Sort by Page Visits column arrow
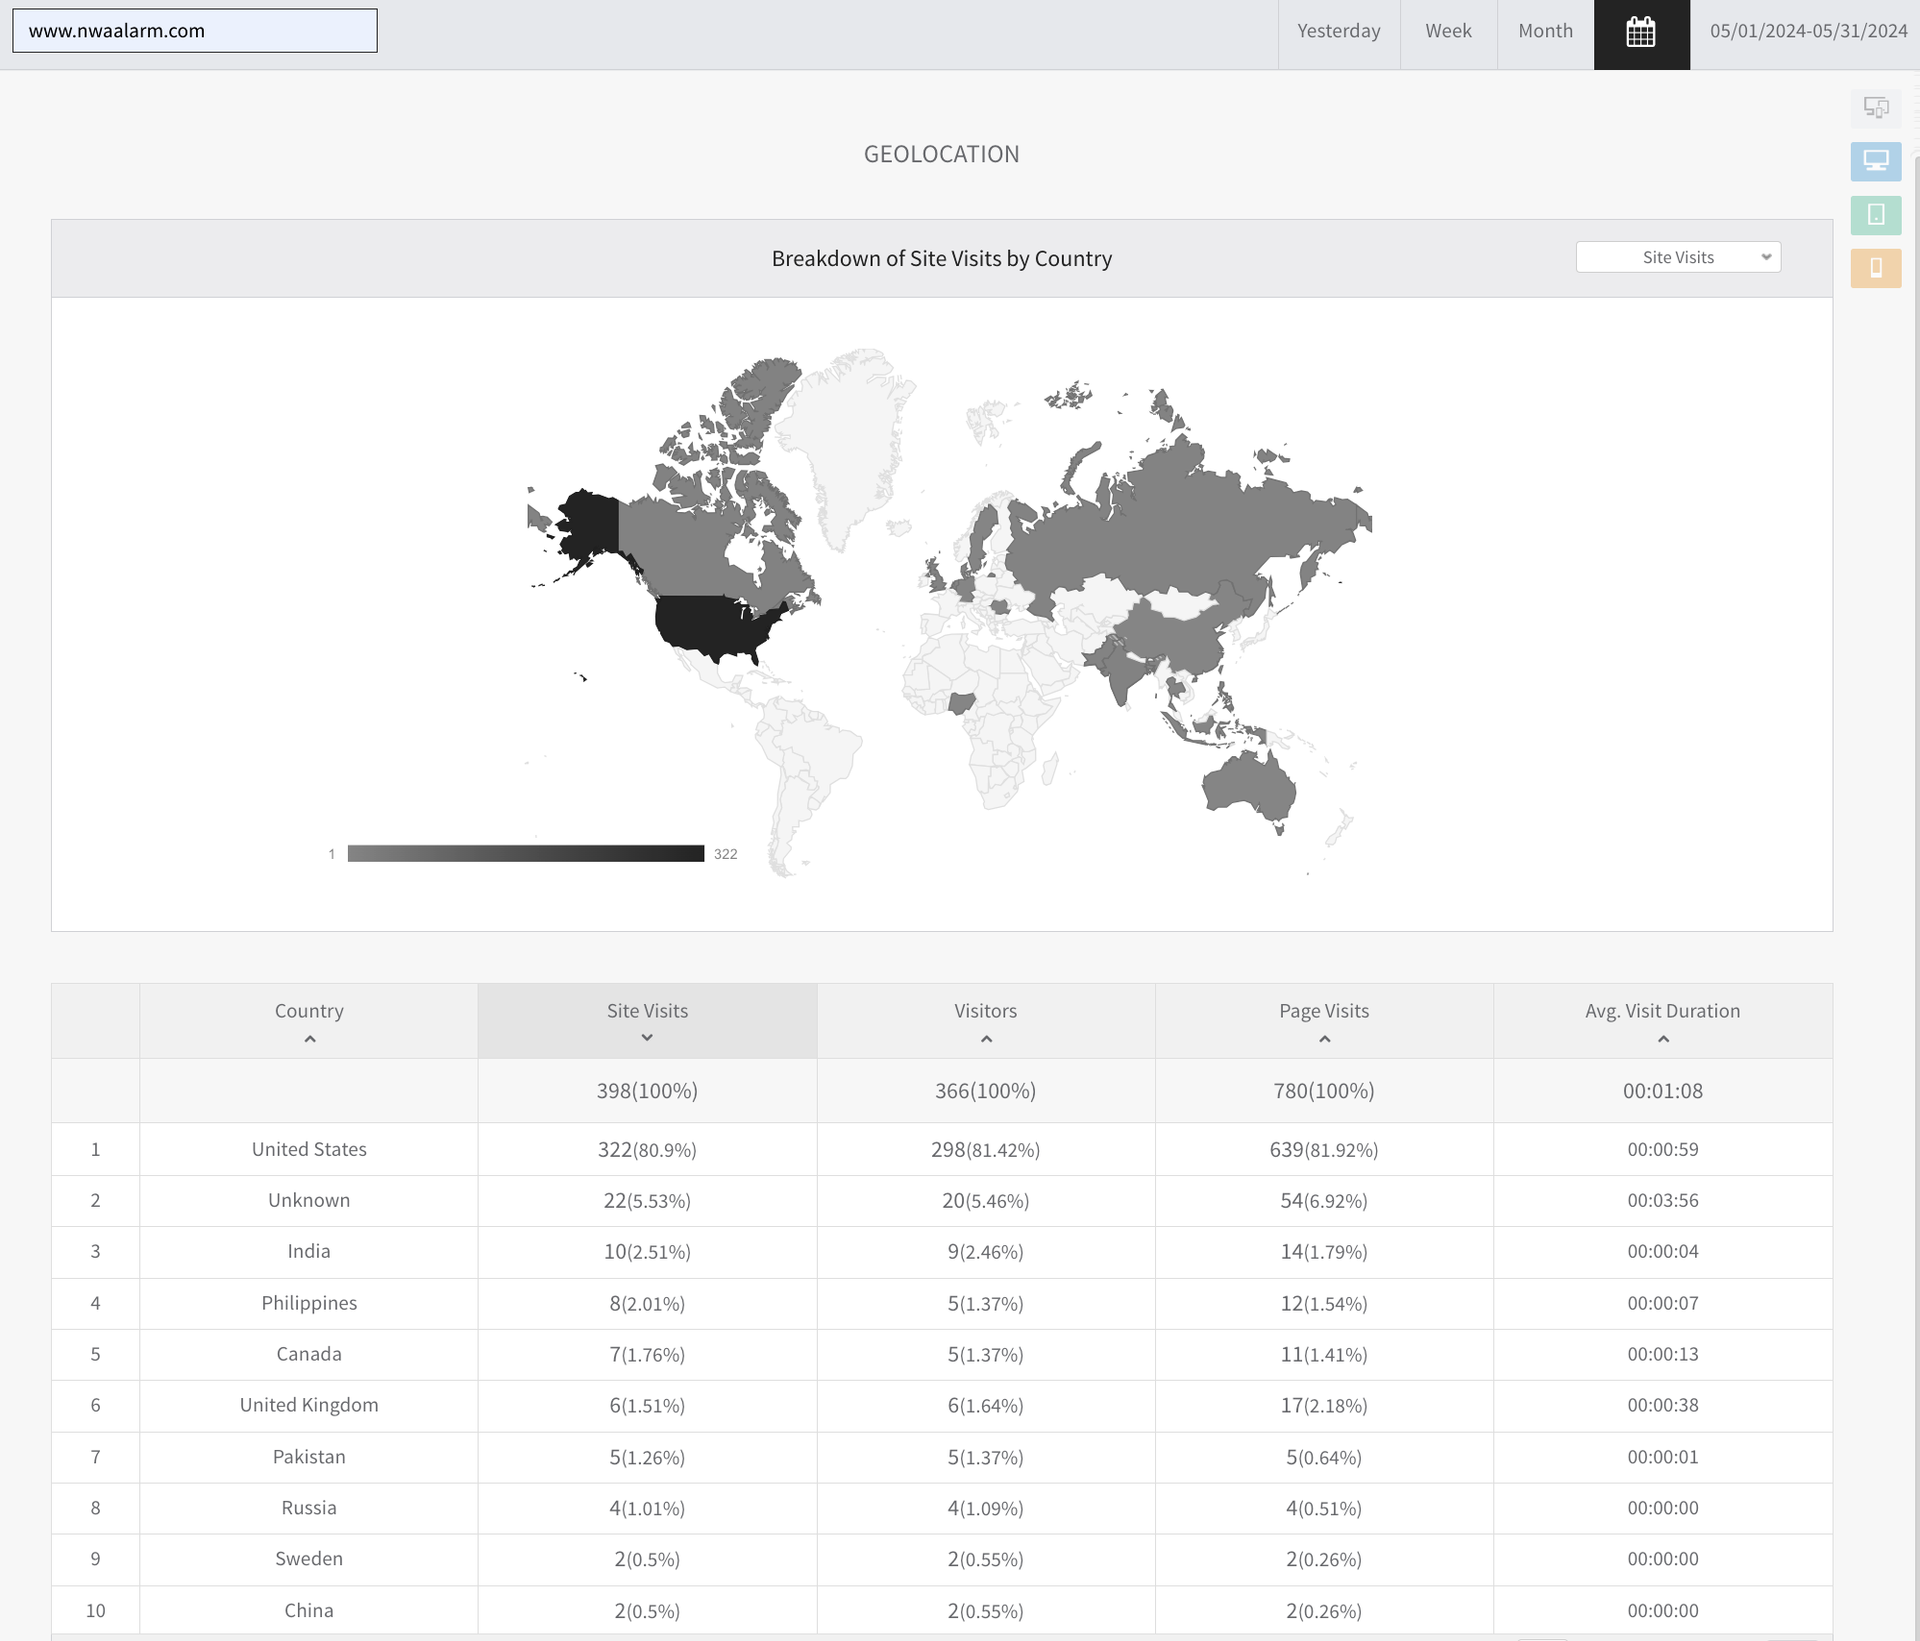1920x1641 pixels. pos(1323,1039)
